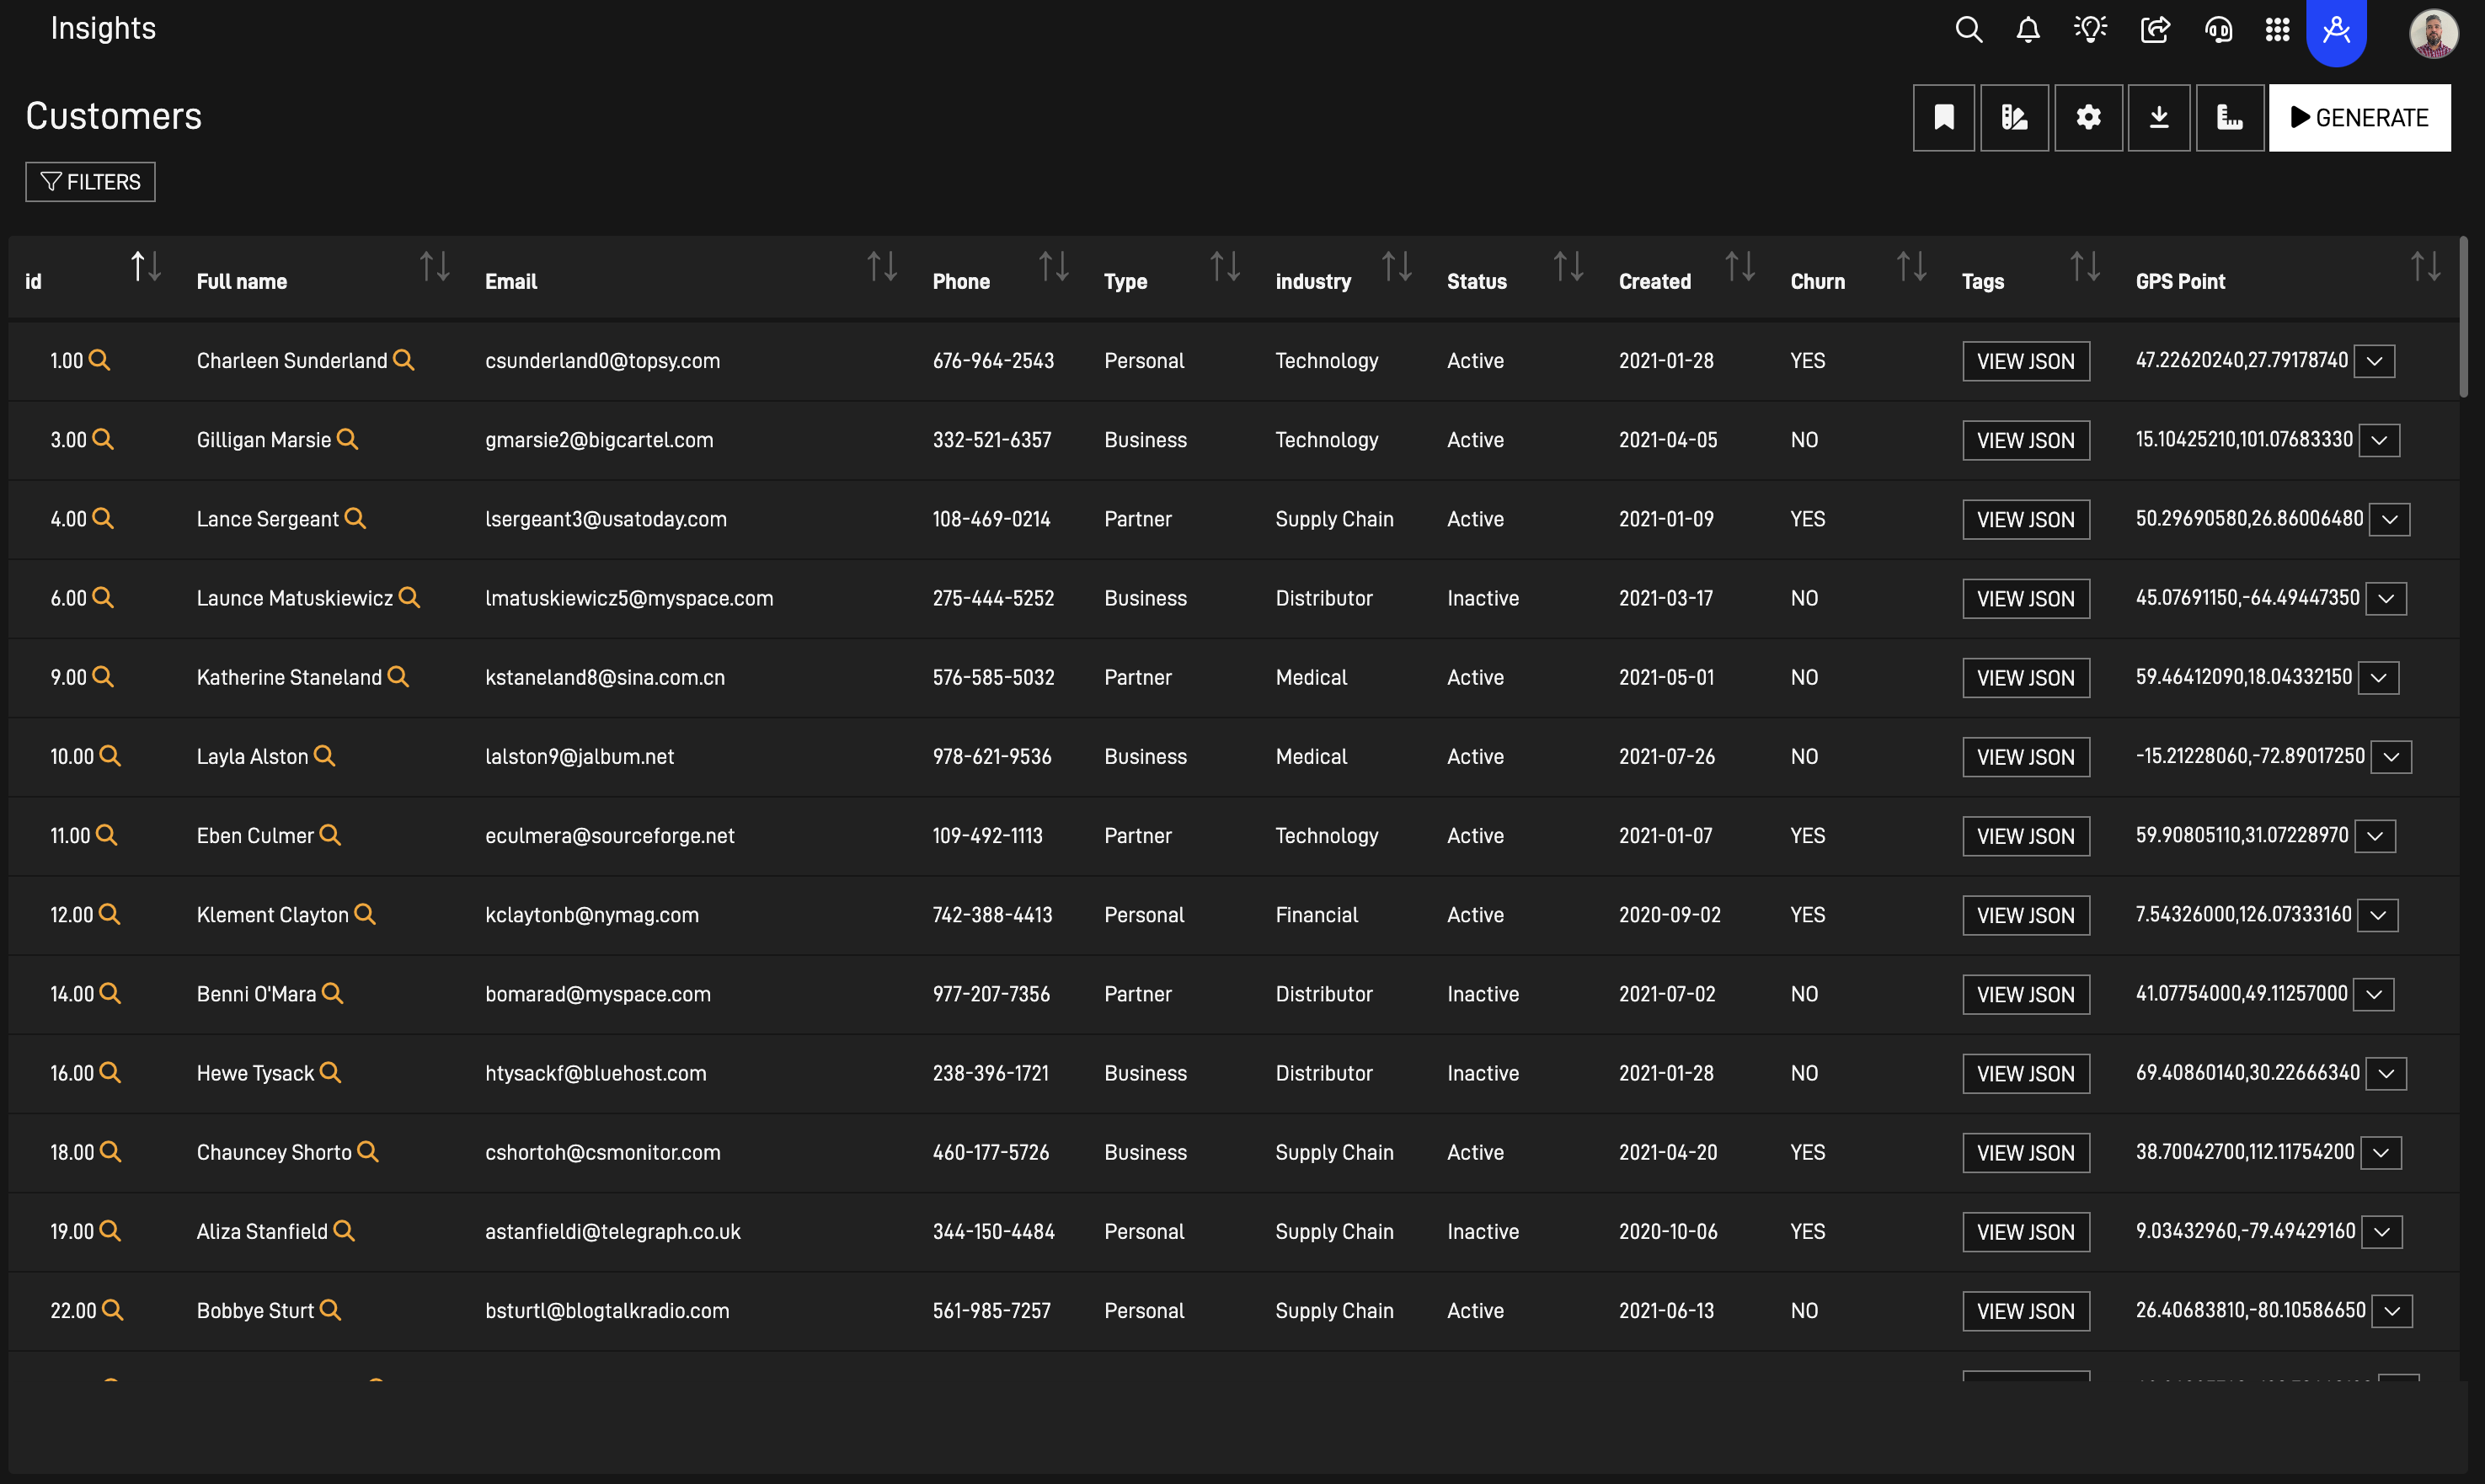Open the chart view icon

click(x=2229, y=118)
